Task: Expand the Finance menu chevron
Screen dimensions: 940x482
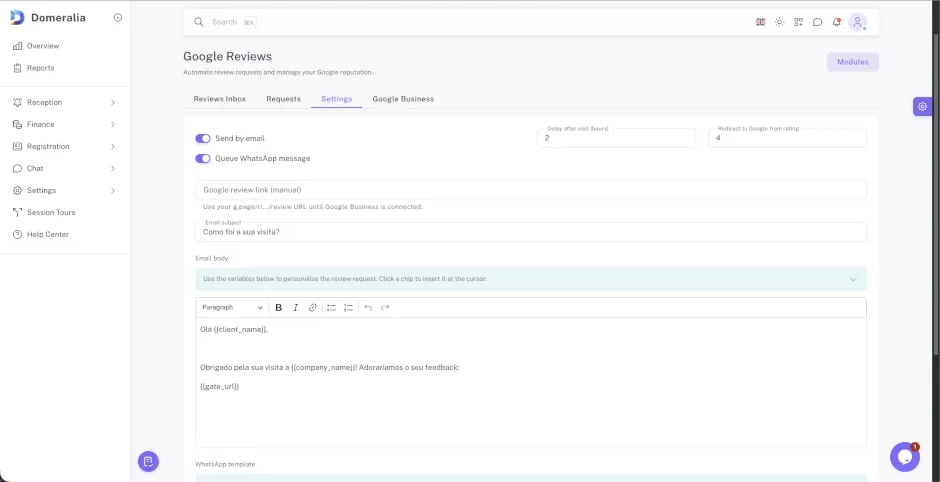Action: click(113, 125)
